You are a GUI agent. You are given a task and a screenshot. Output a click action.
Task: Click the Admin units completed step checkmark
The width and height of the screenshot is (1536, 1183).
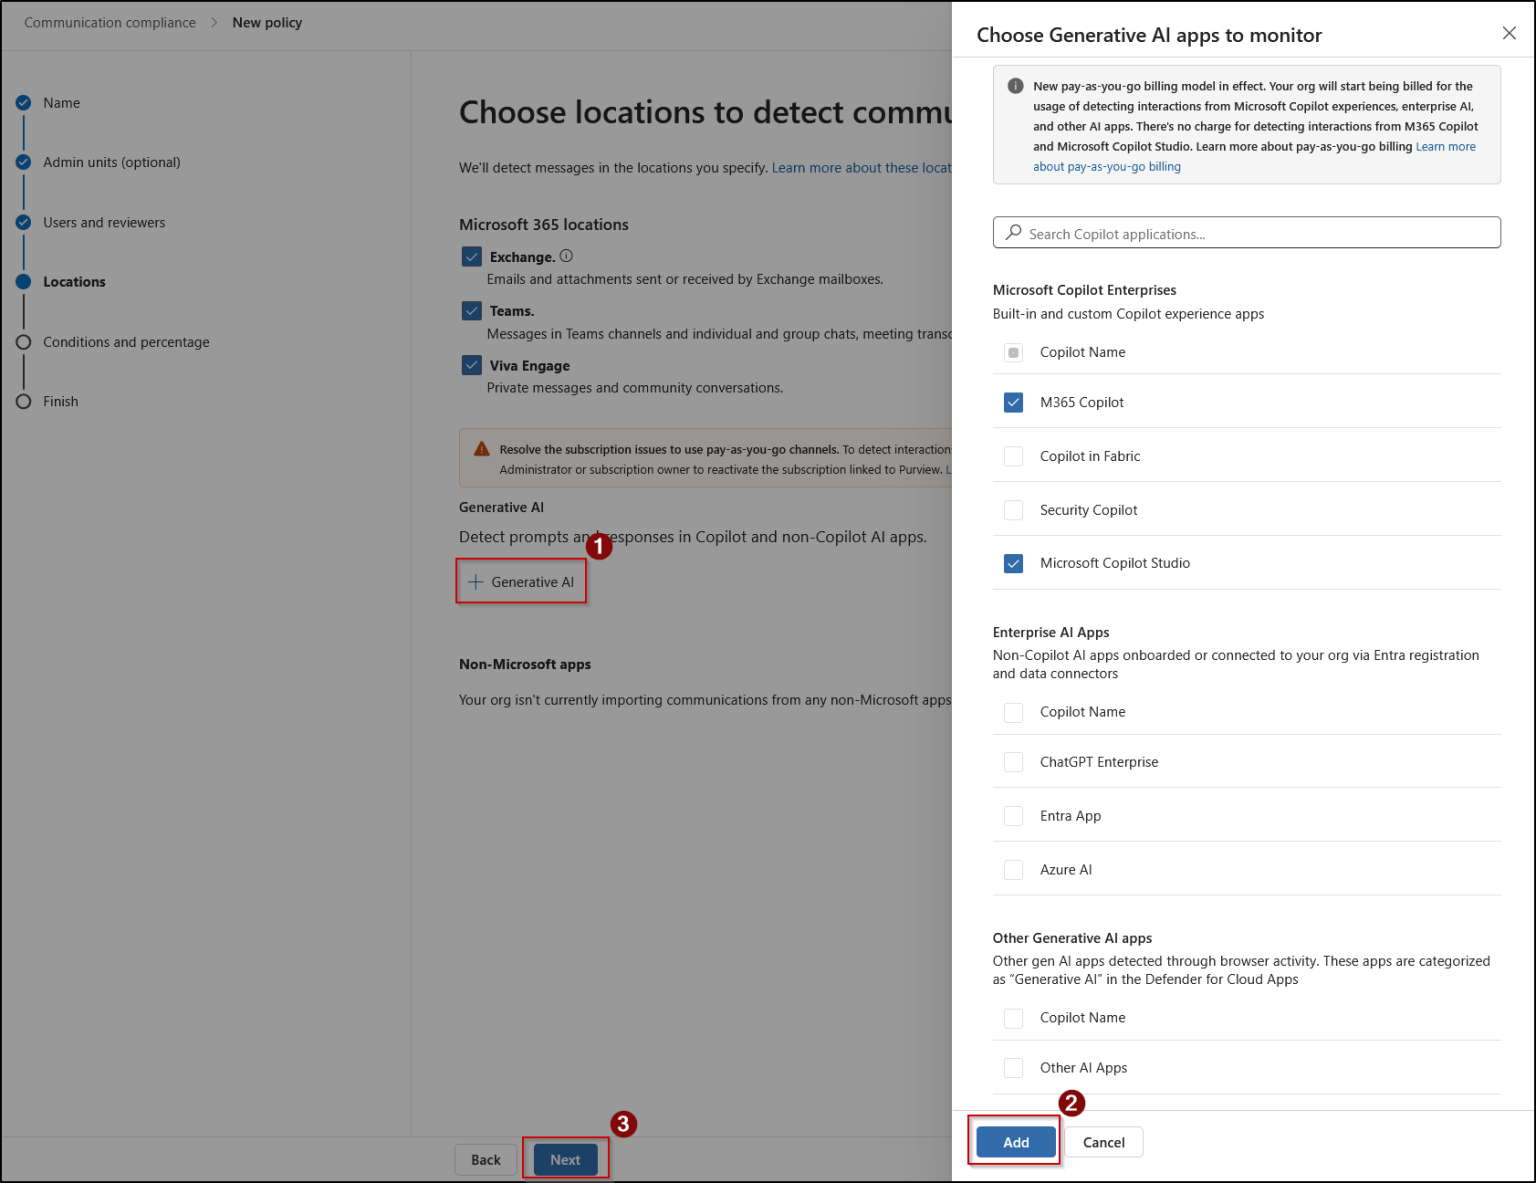point(22,162)
